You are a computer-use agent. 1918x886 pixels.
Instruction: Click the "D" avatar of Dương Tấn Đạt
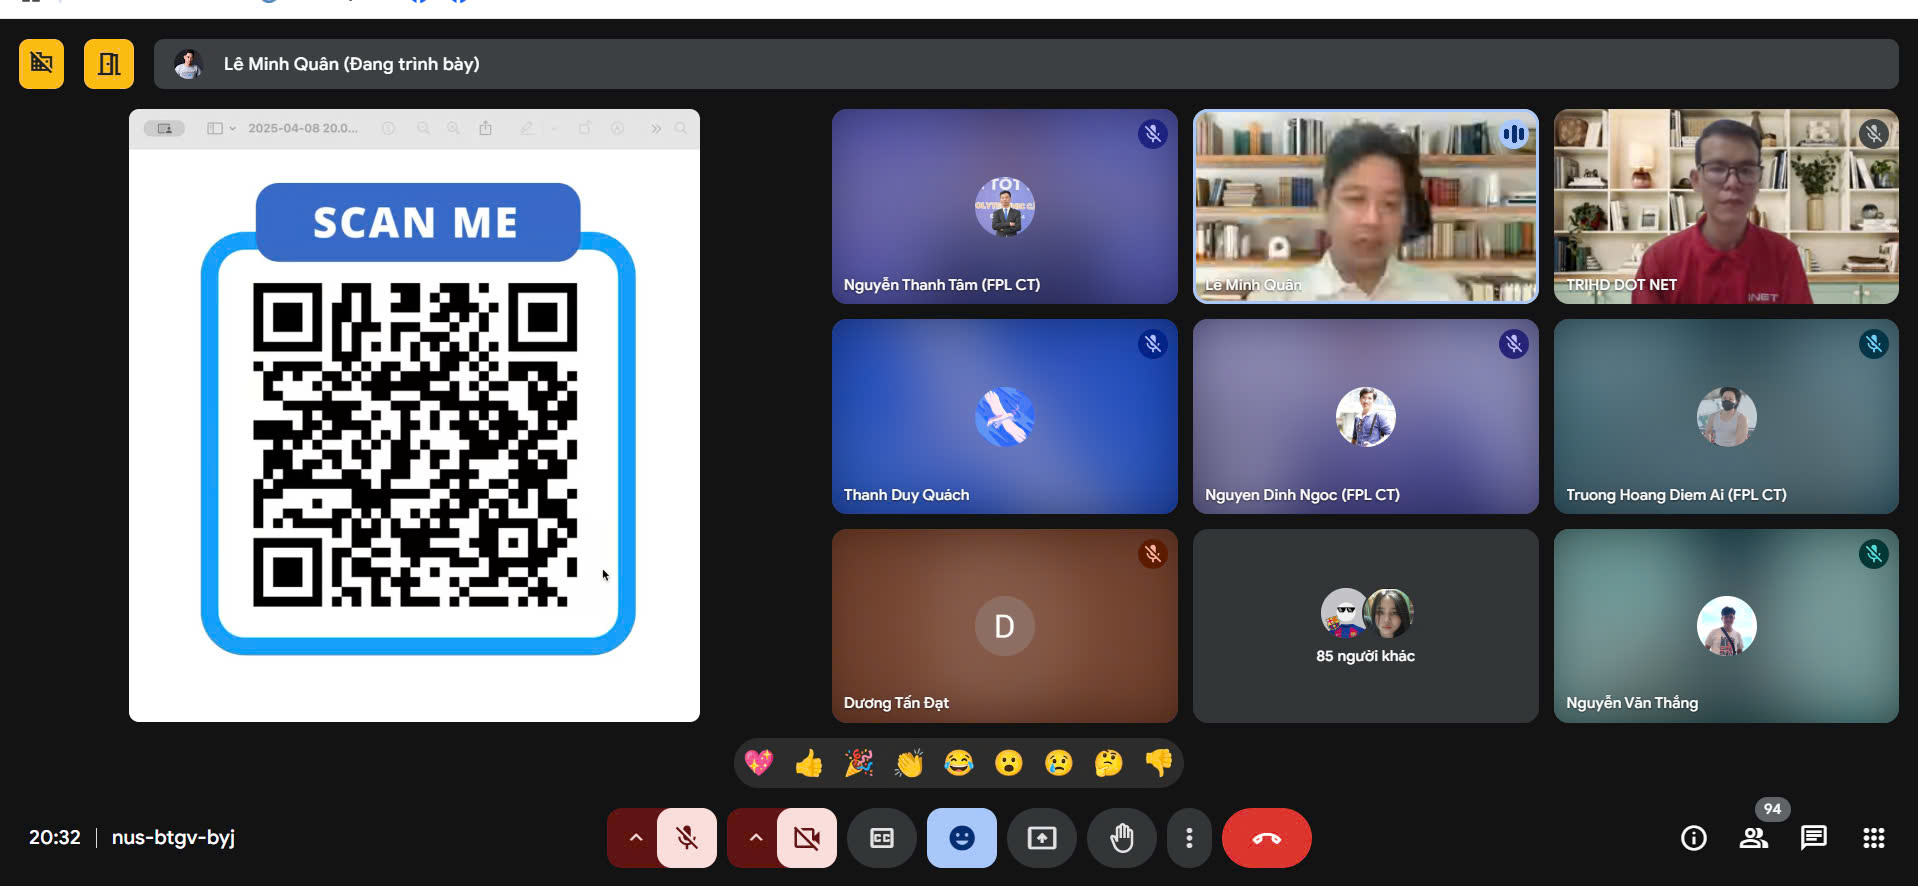[x=1005, y=626]
